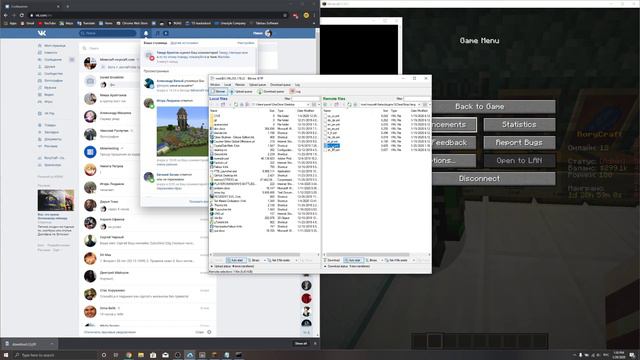
Task: Open Chrome from the Windows taskbar
Action: [x=129, y=355]
